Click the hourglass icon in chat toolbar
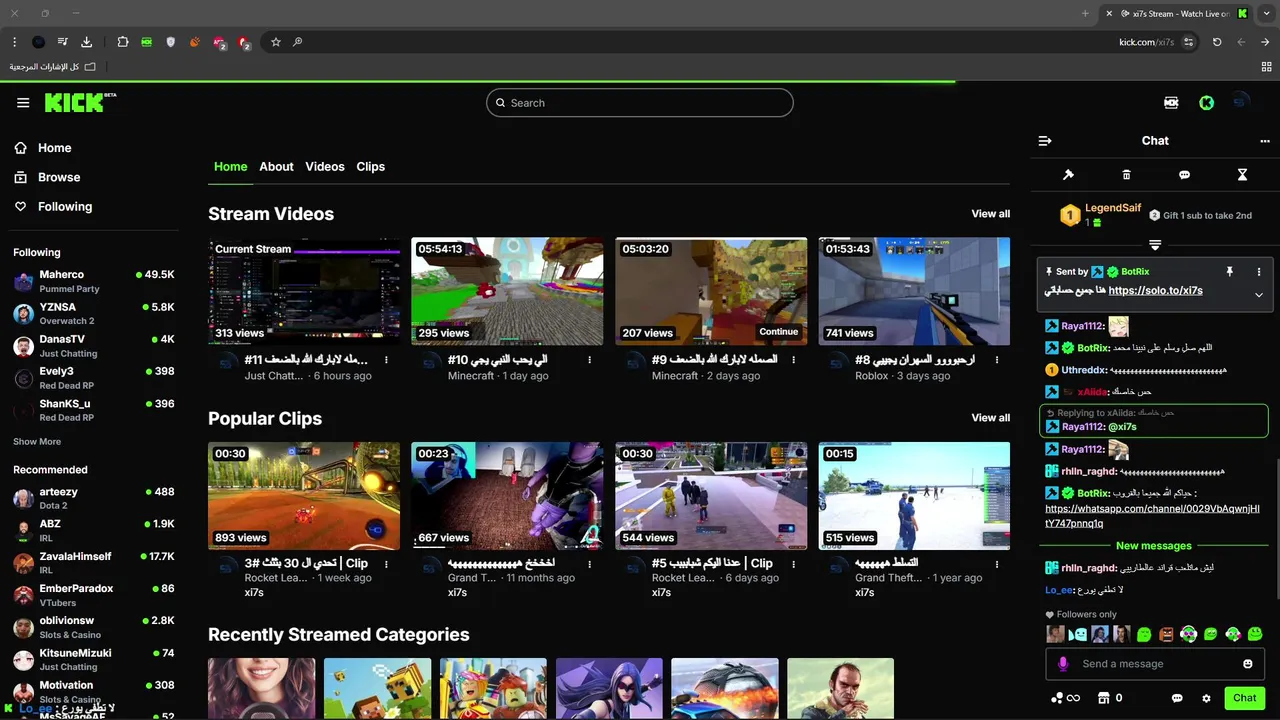 click(x=1242, y=175)
